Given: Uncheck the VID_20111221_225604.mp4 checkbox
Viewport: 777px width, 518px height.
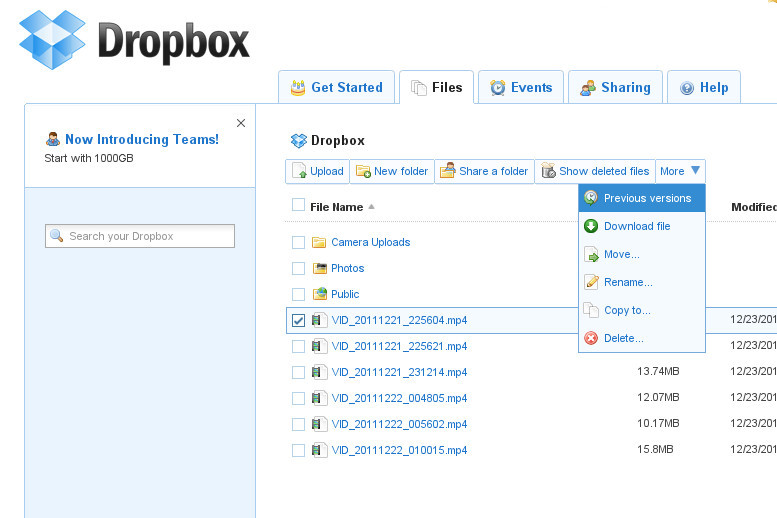Looking at the screenshot, I should 298,320.
